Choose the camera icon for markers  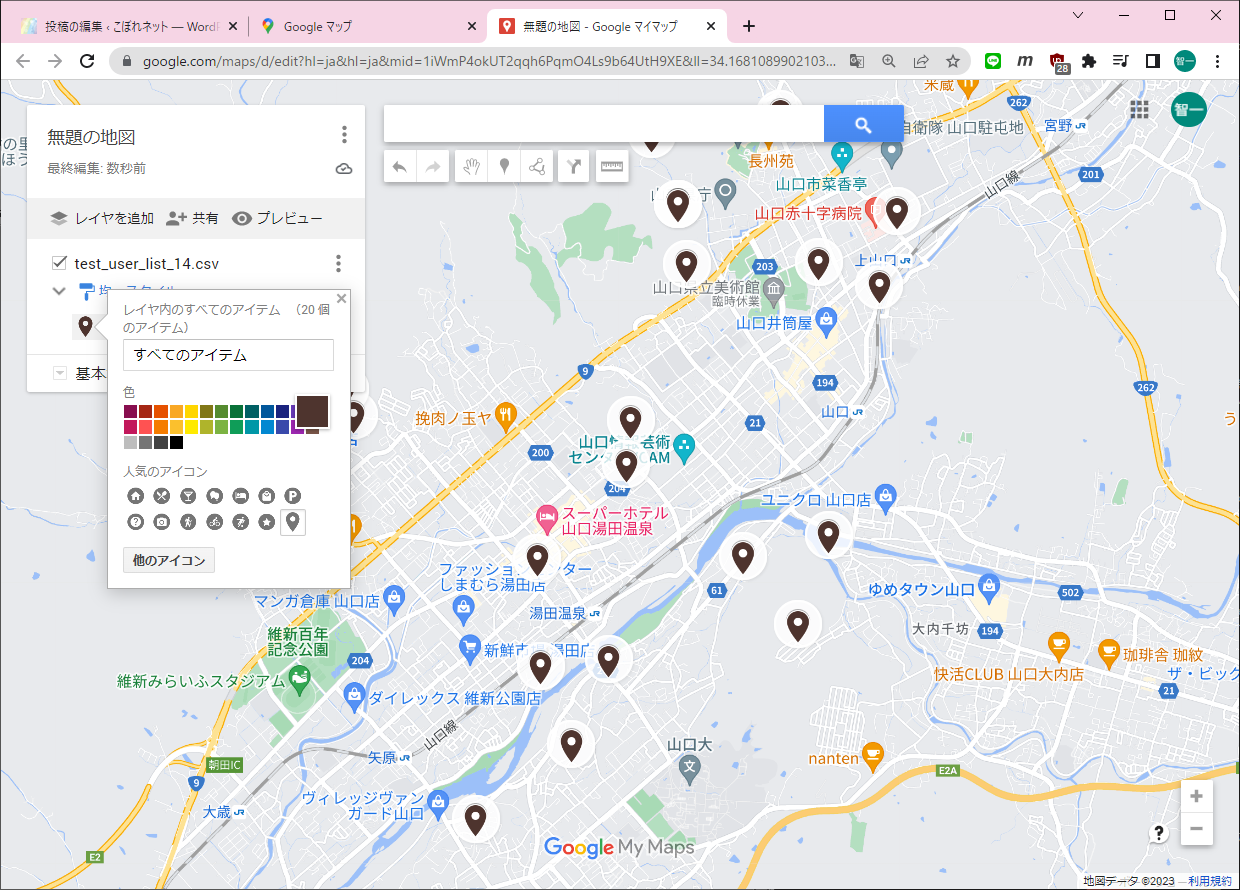[x=162, y=522]
